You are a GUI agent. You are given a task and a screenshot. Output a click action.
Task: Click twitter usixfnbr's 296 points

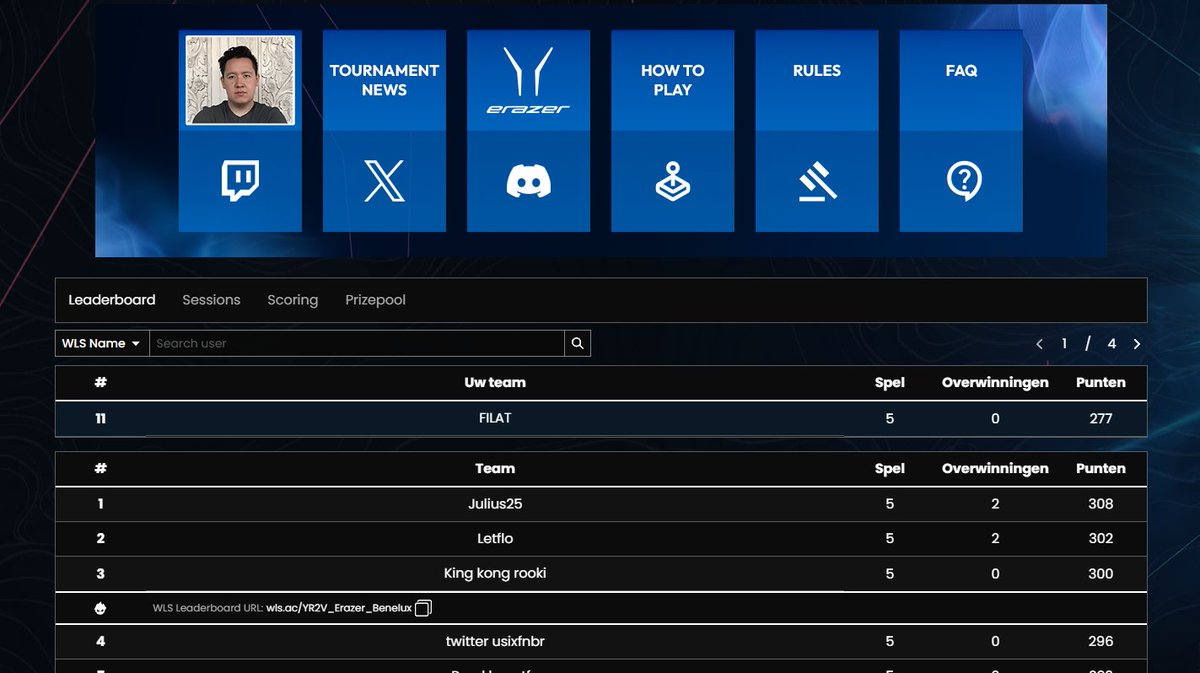1100,641
